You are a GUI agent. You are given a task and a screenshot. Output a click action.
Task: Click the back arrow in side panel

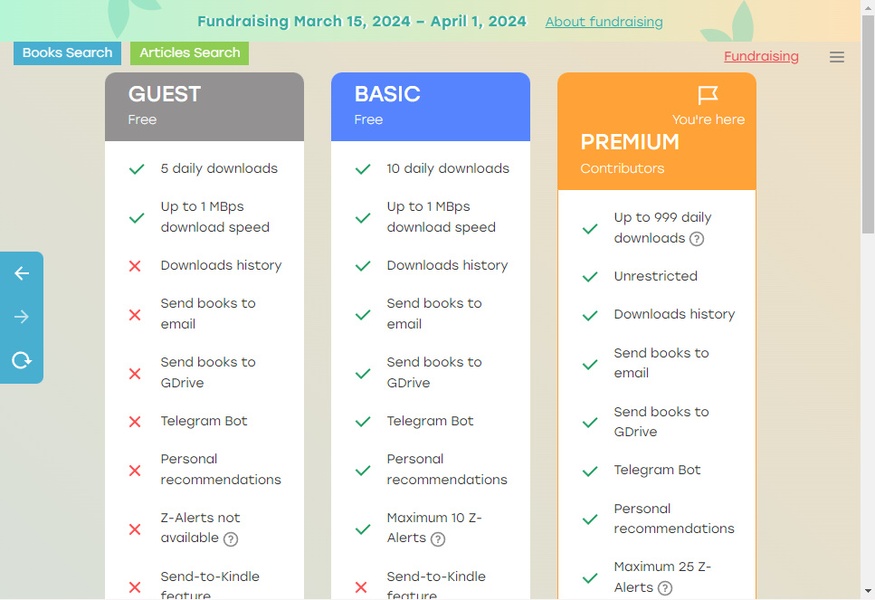coord(22,273)
